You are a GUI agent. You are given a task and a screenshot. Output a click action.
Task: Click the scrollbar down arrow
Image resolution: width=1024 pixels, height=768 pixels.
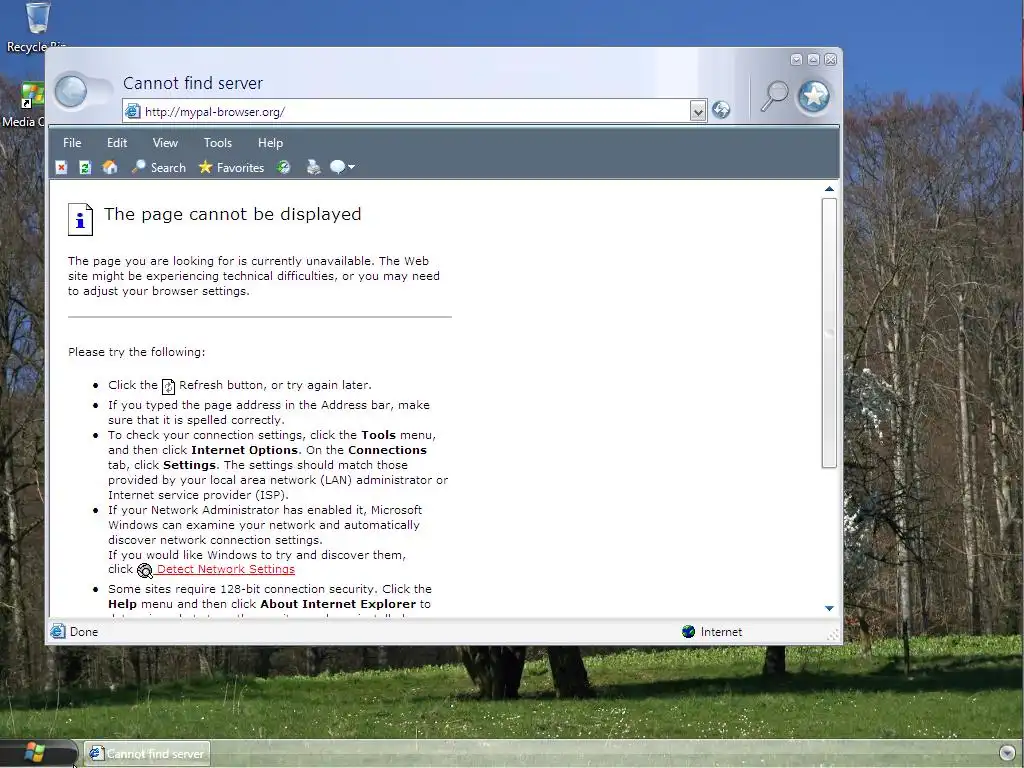pyautogui.click(x=829, y=608)
